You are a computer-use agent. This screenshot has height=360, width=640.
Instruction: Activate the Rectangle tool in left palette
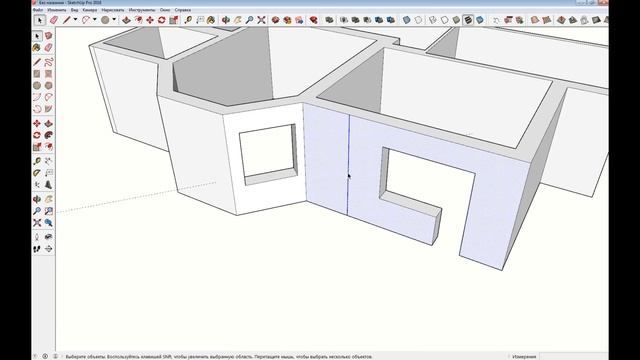[37, 74]
